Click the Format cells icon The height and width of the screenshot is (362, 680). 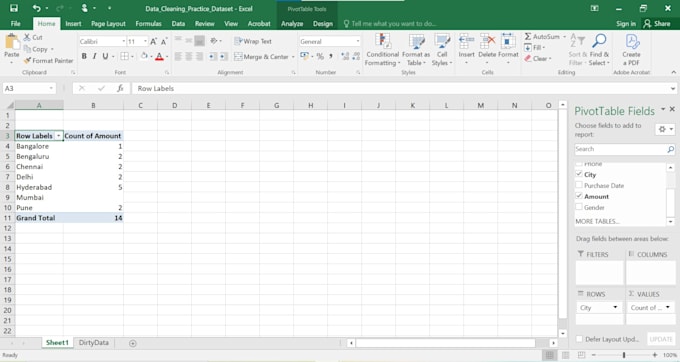click(508, 42)
